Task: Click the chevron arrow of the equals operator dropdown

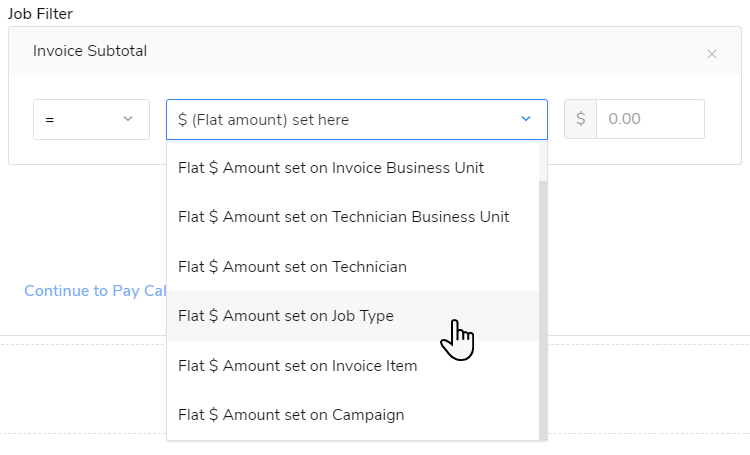Action: [x=127, y=119]
